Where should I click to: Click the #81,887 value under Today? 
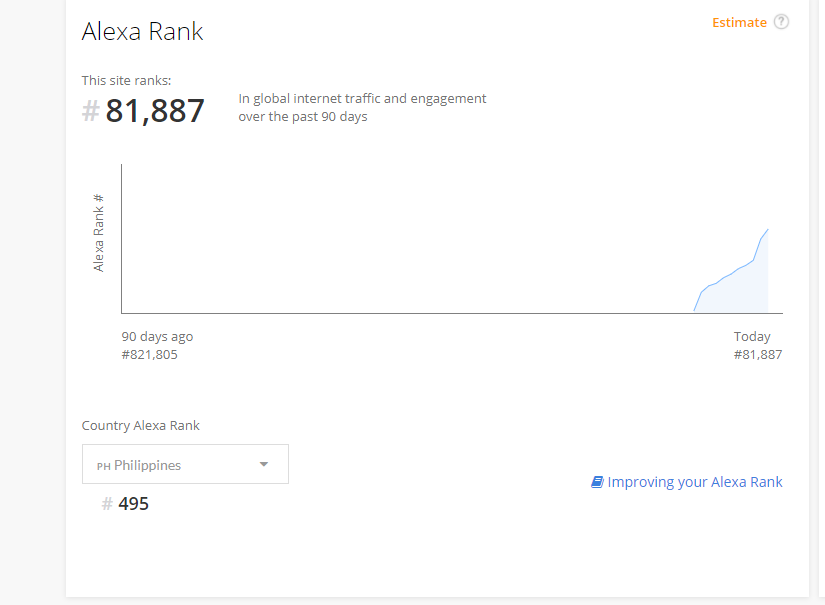[x=758, y=355]
